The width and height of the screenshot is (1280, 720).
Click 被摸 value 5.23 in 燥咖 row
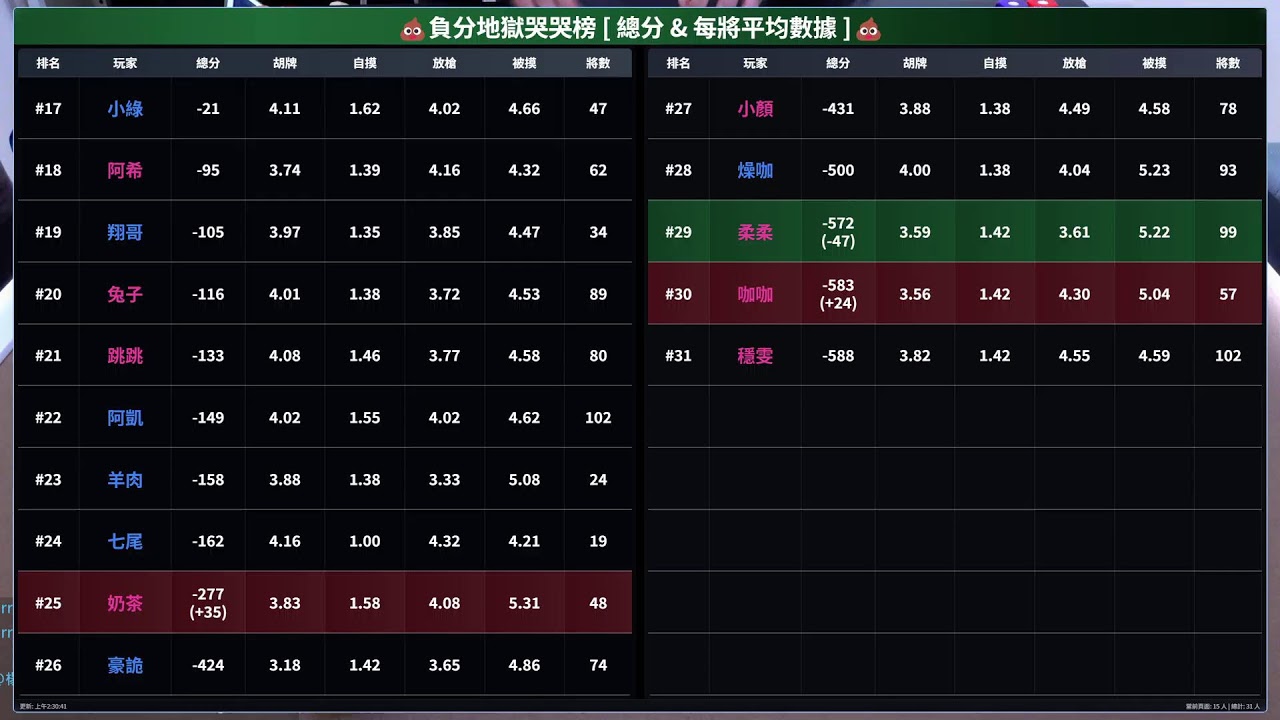[1154, 170]
